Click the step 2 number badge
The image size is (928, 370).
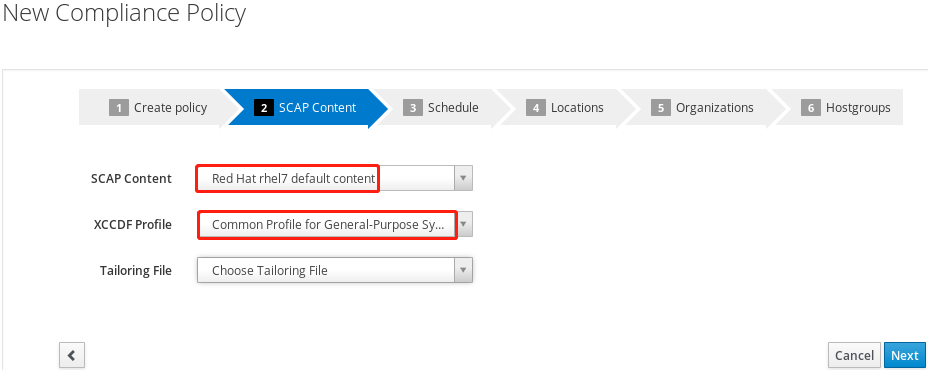[x=264, y=108]
